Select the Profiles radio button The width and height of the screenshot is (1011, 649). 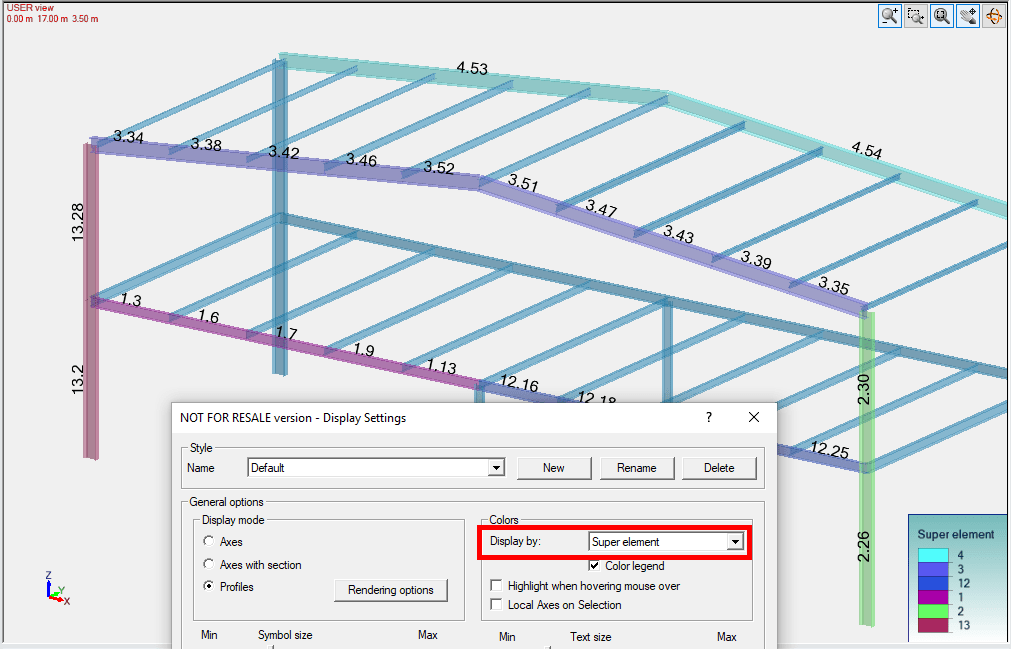[x=208, y=587]
